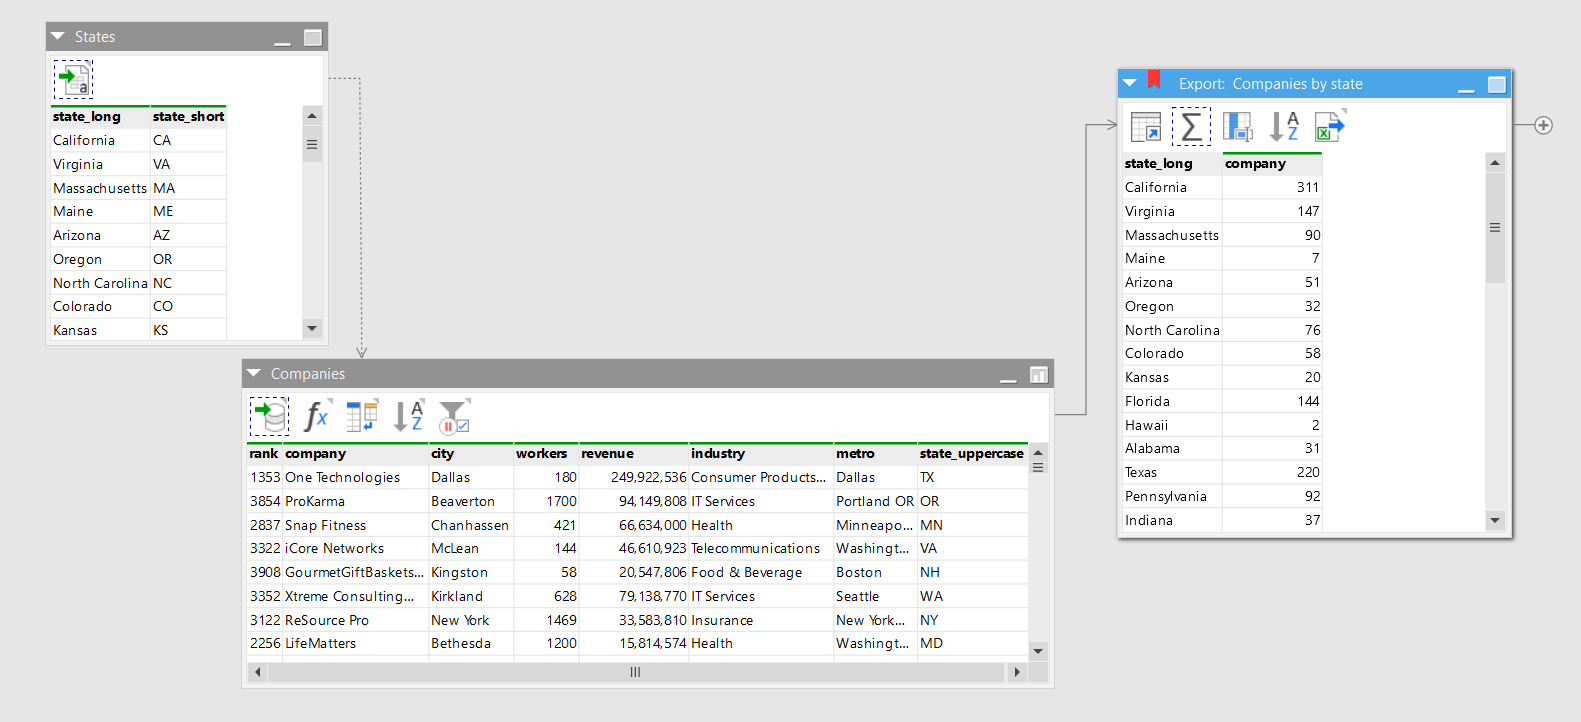Collapse the States table with its triangle
The width and height of the screenshot is (1581, 722).
pos(58,37)
